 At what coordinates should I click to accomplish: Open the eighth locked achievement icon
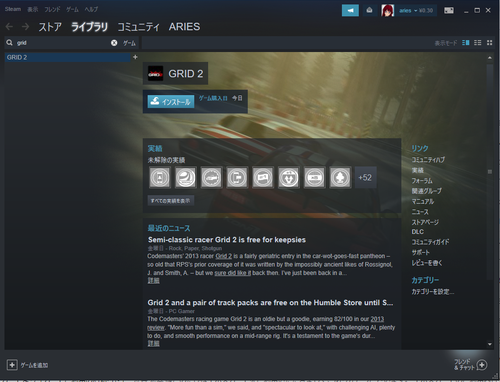[340, 177]
